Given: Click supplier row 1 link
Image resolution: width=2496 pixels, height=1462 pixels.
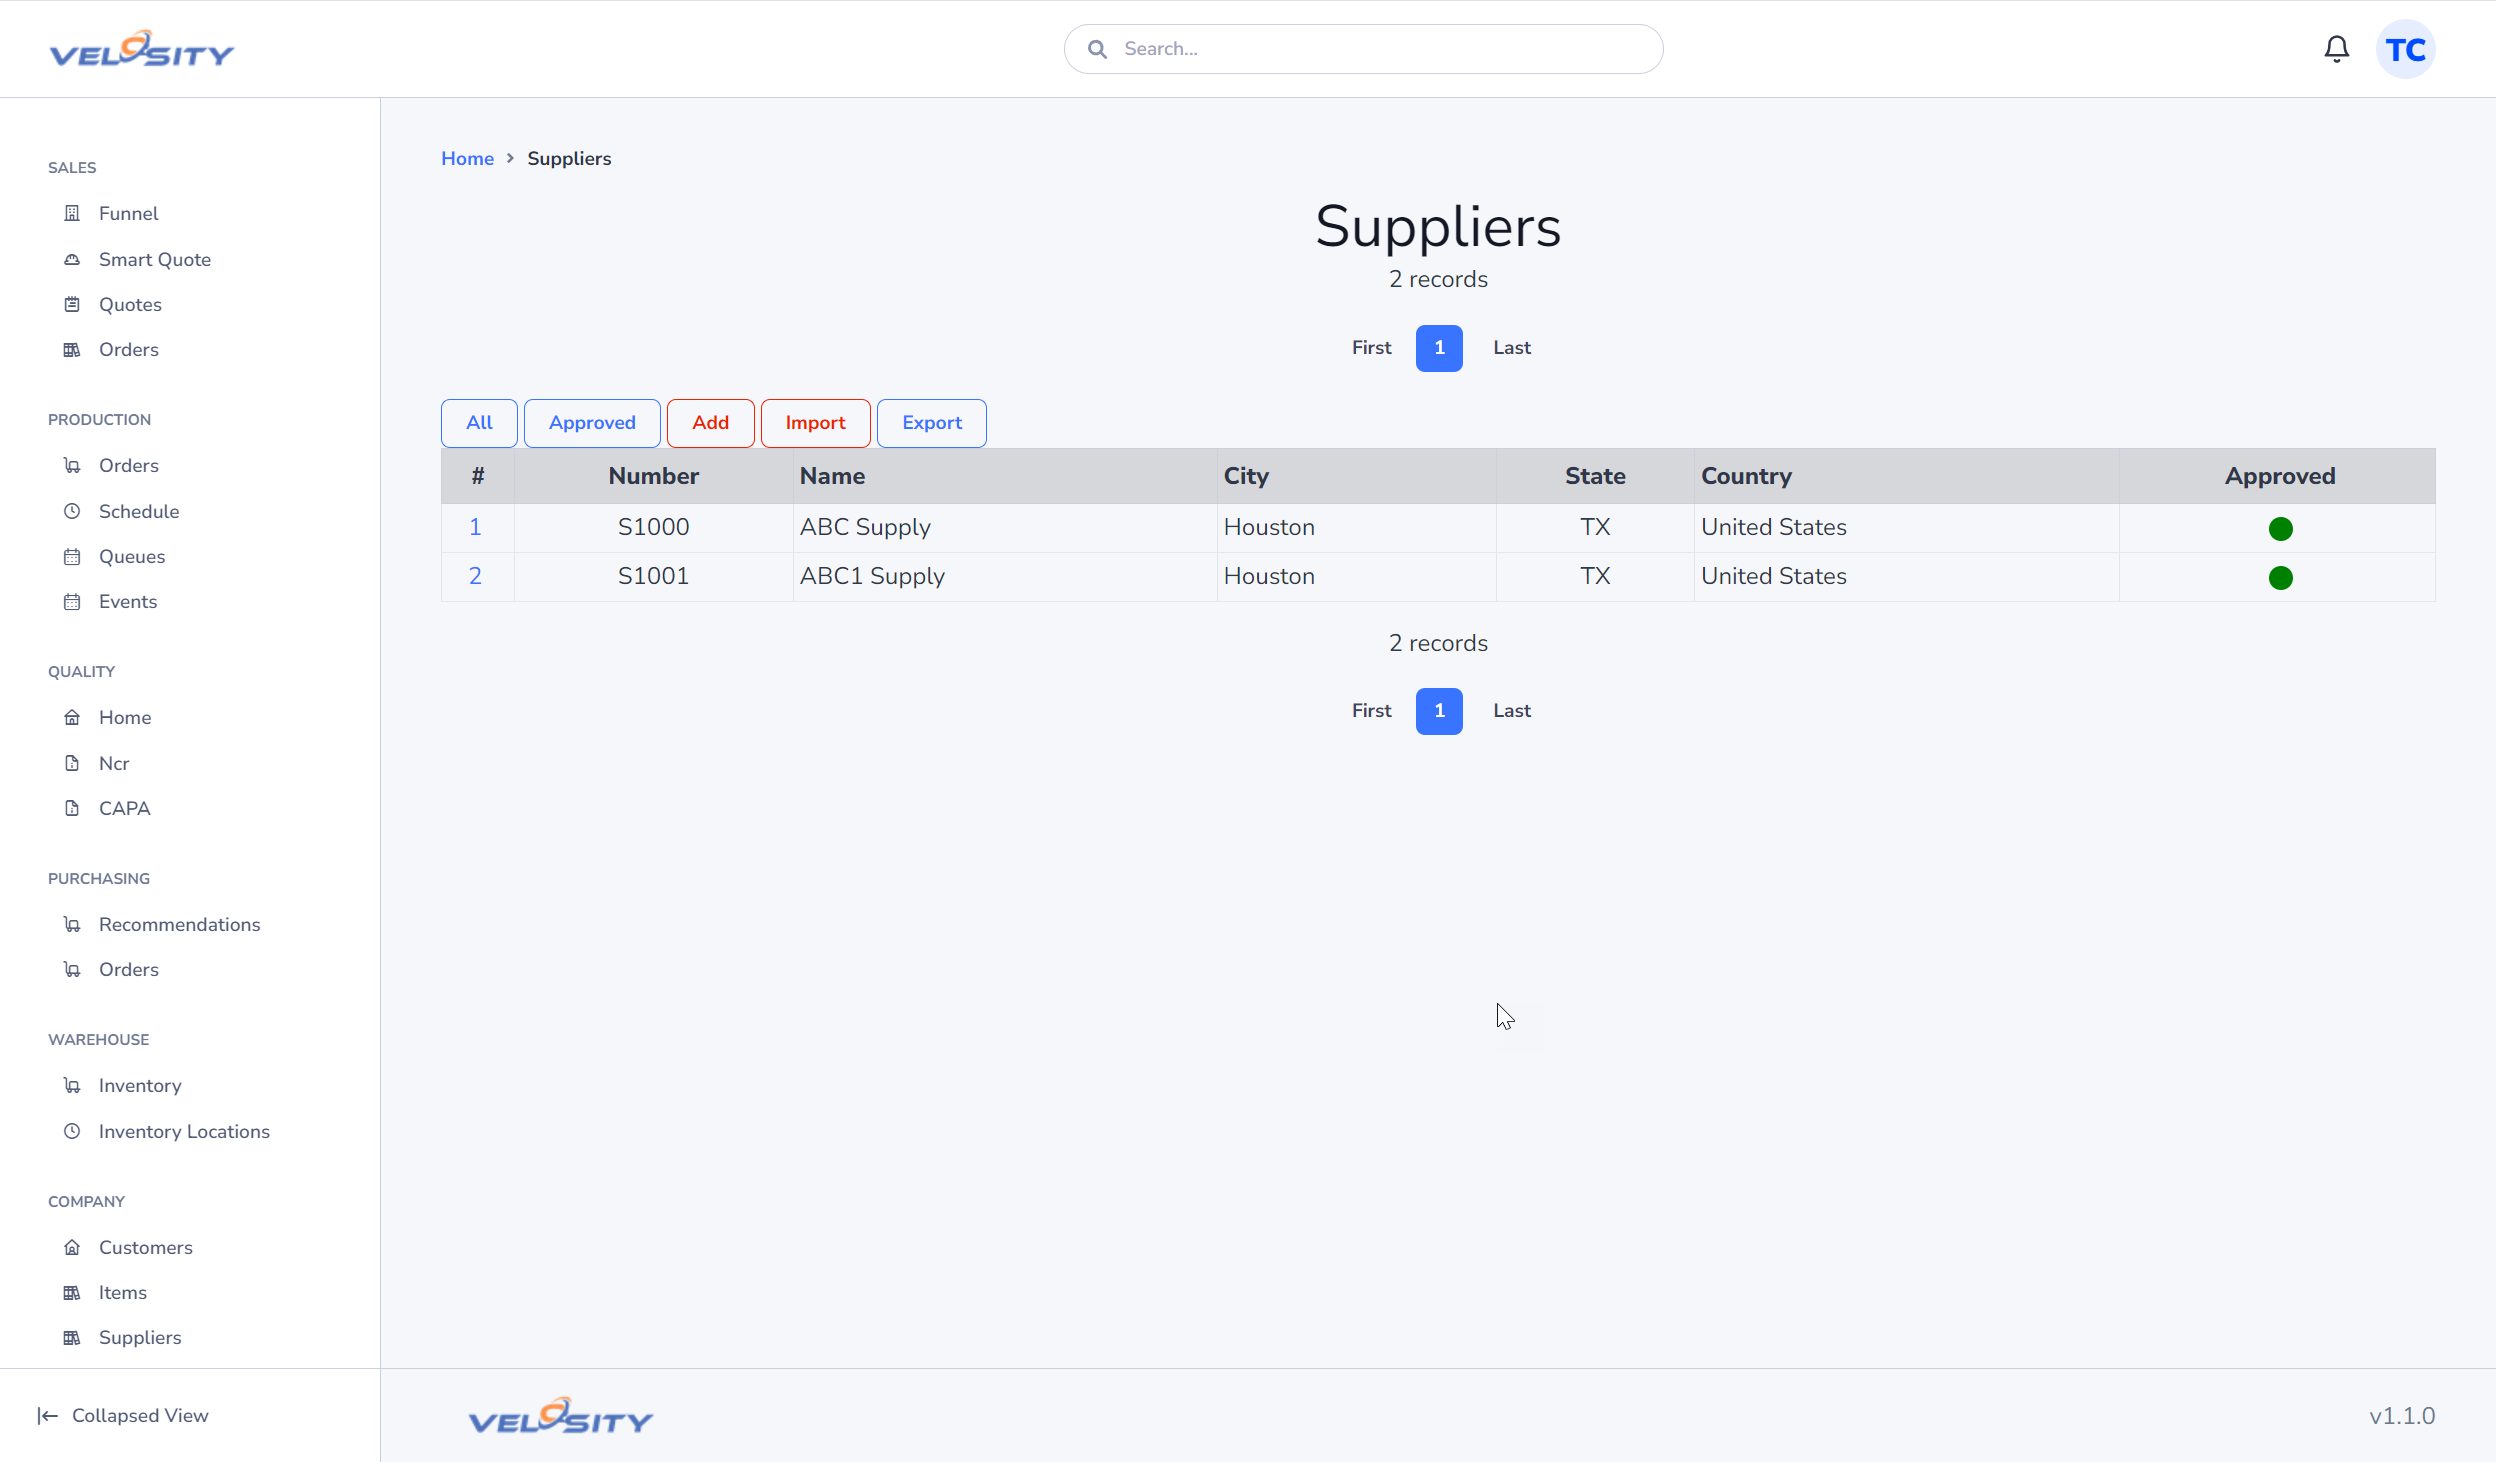Looking at the screenshot, I should [x=475, y=526].
